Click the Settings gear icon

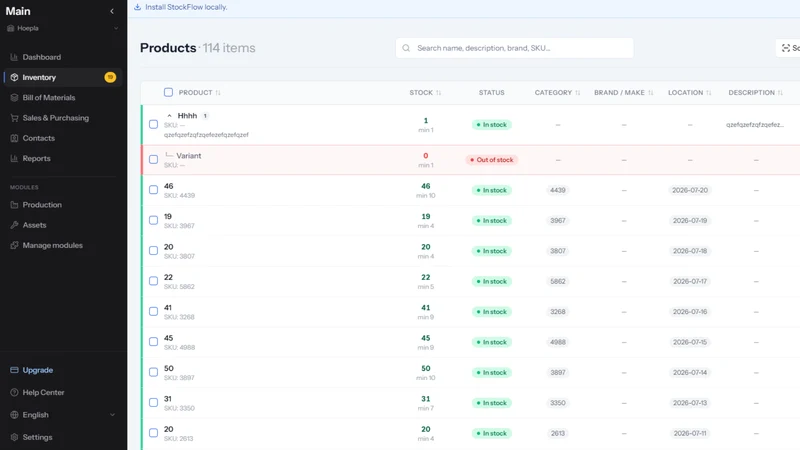14,437
